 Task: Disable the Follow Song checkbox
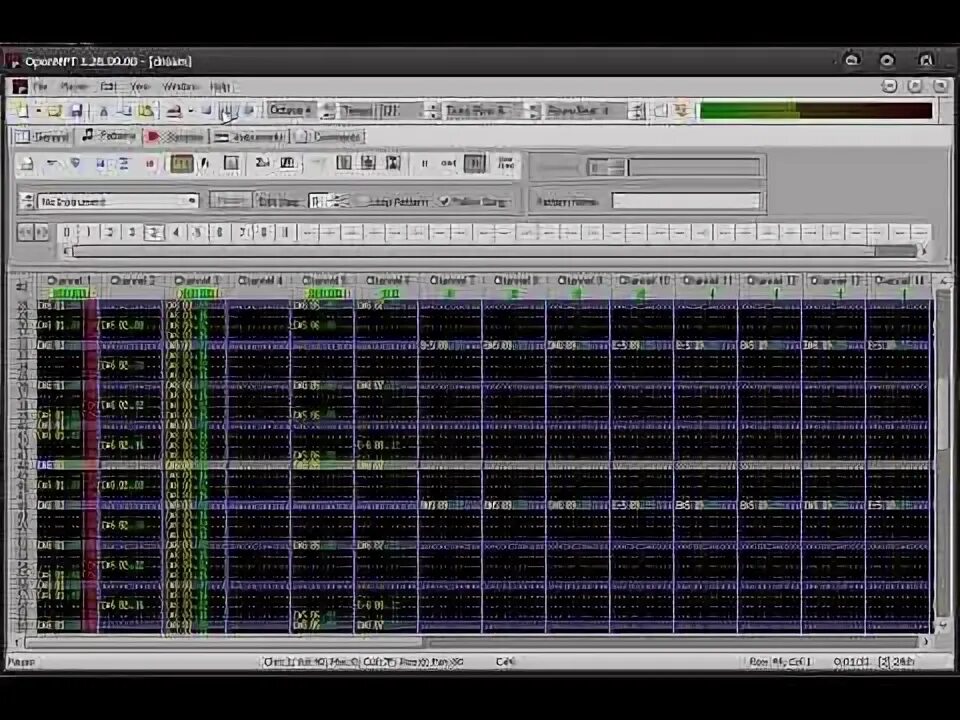[x=444, y=201]
